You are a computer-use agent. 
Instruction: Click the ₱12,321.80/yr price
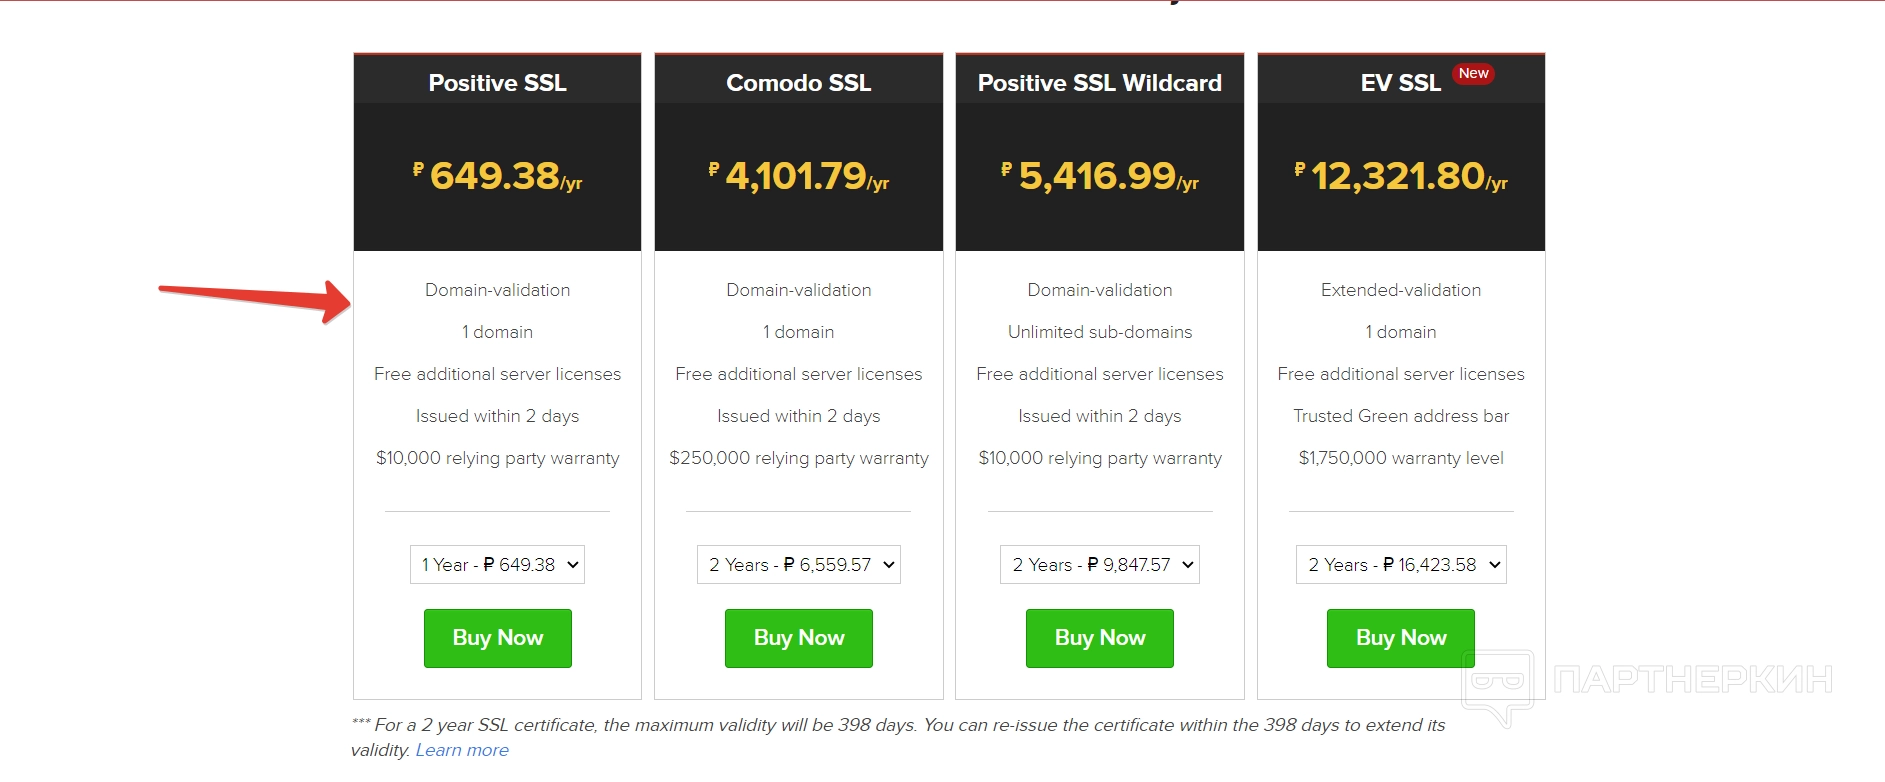pyautogui.click(x=1400, y=177)
